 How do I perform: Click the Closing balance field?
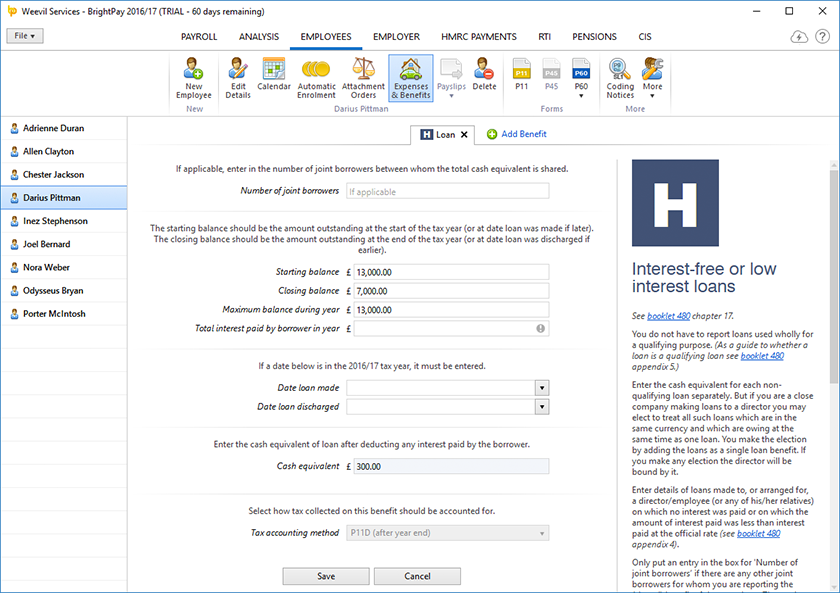click(451, 291)
